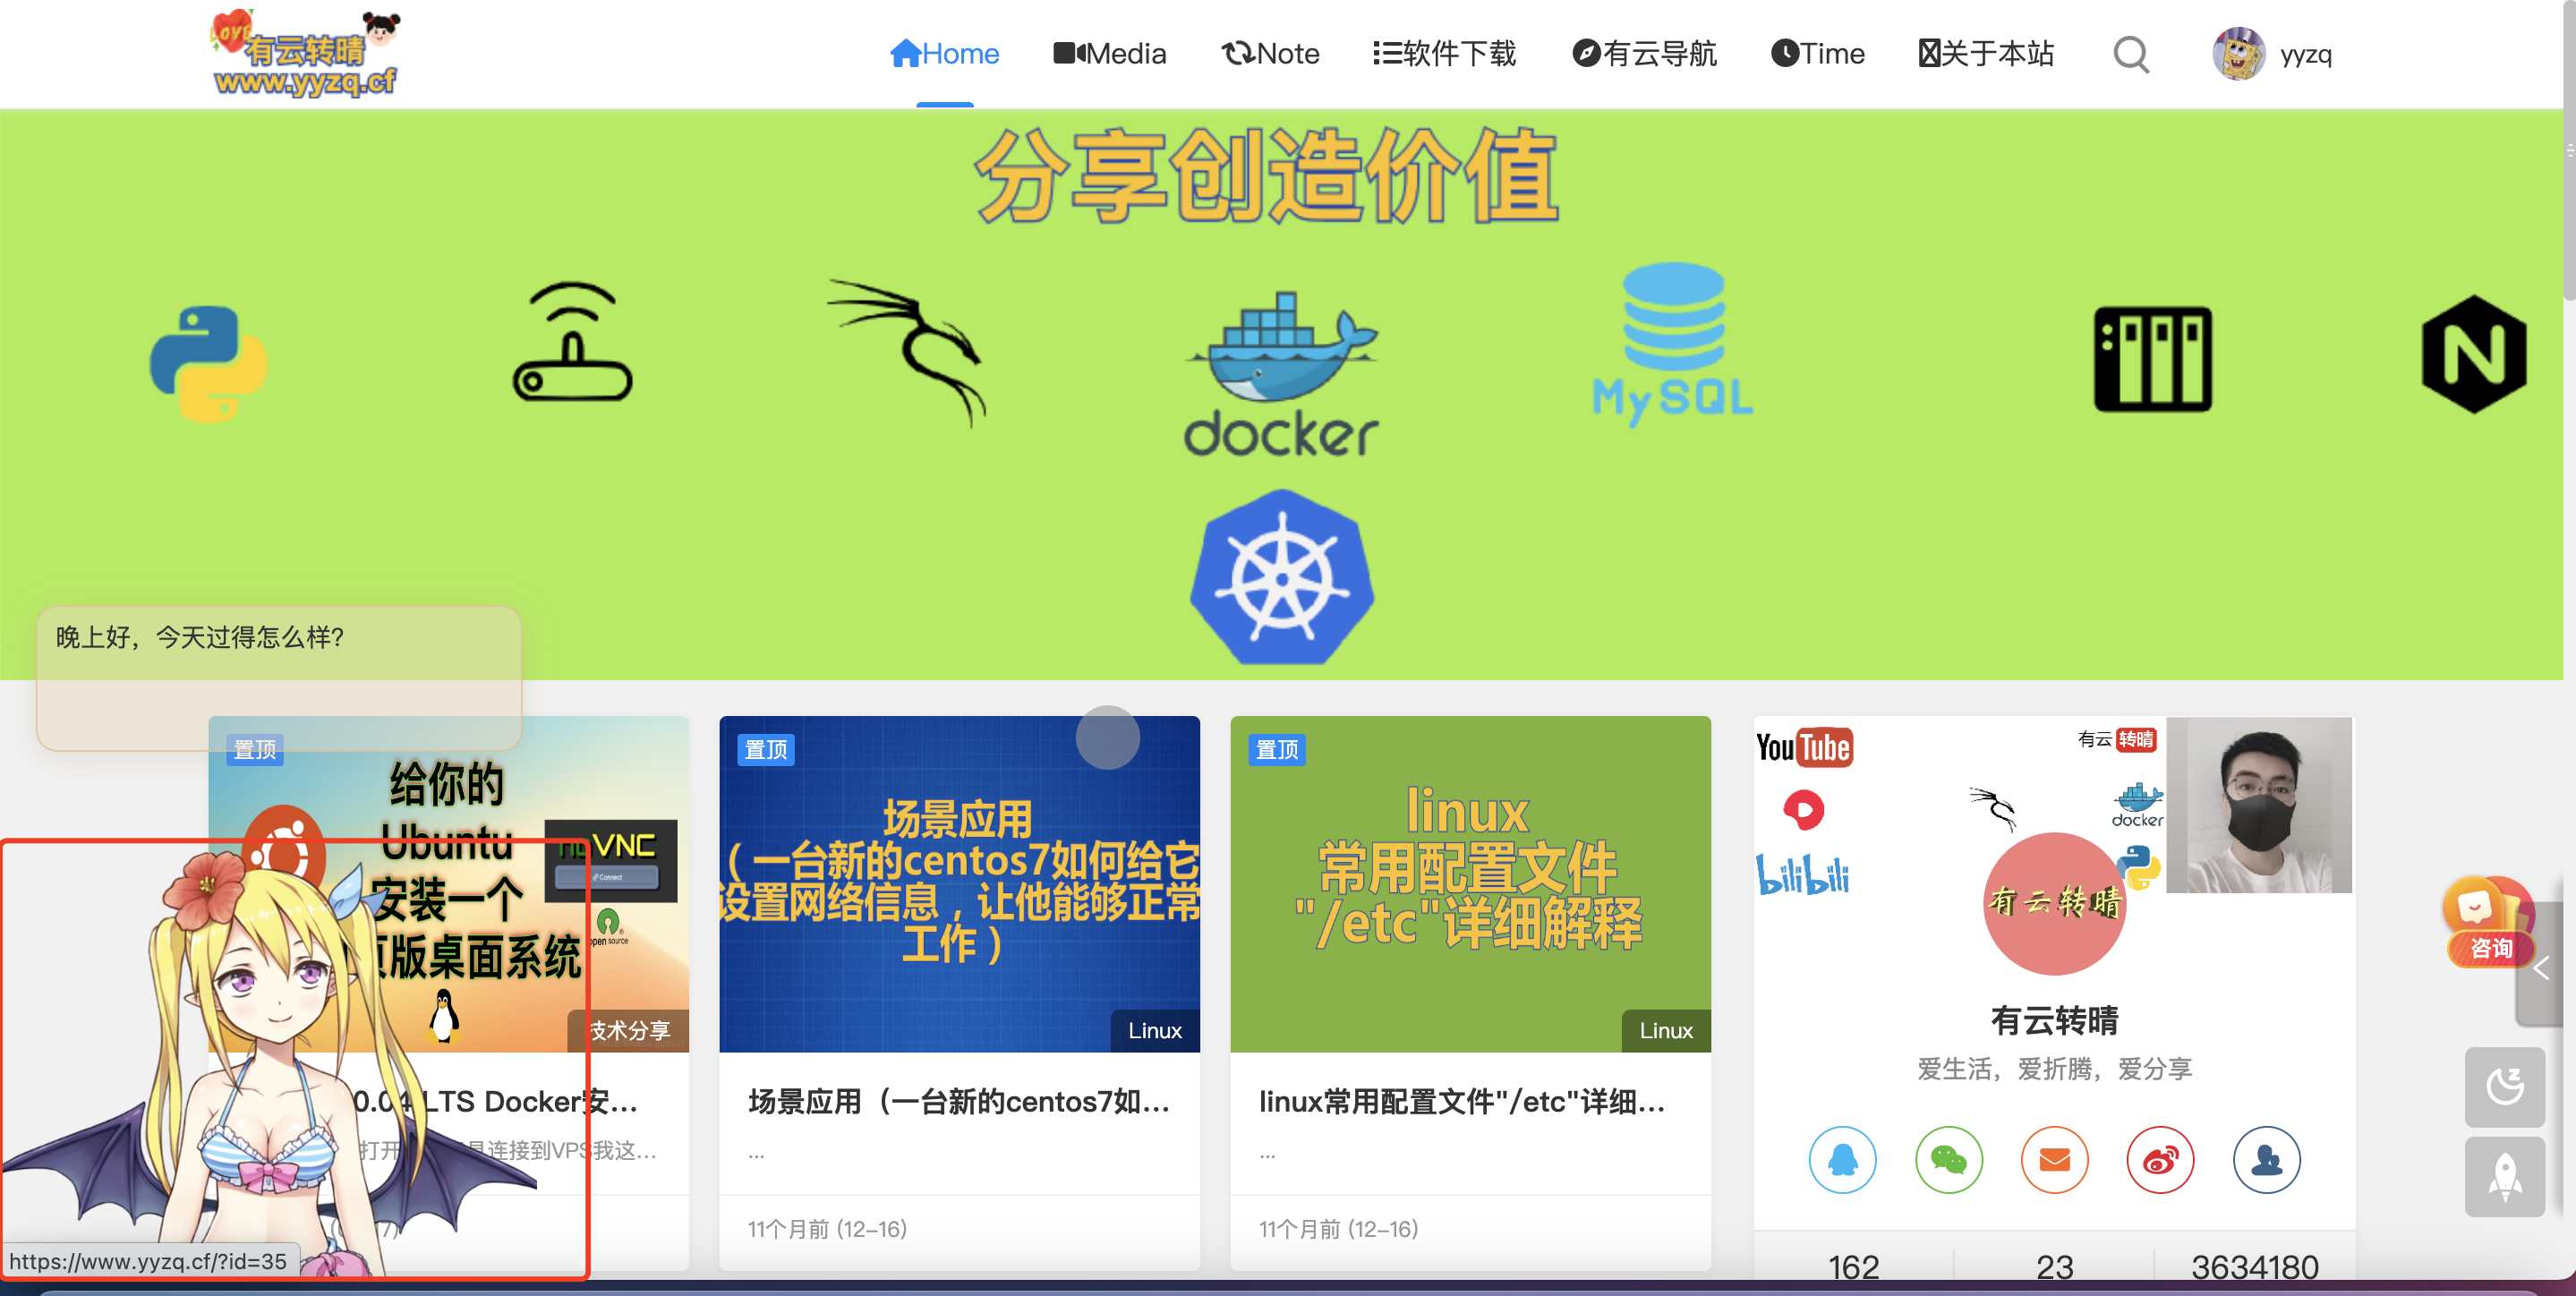
Task: Click the 分享创造价值 banner heading
Action: point(1266,177)
